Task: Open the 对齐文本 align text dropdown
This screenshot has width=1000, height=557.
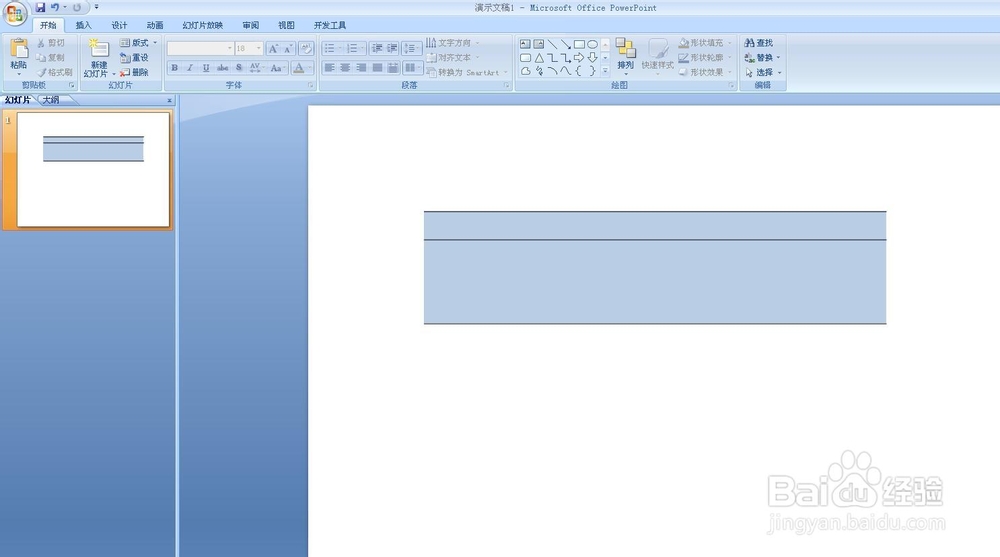Action: (x=452, y=57)
